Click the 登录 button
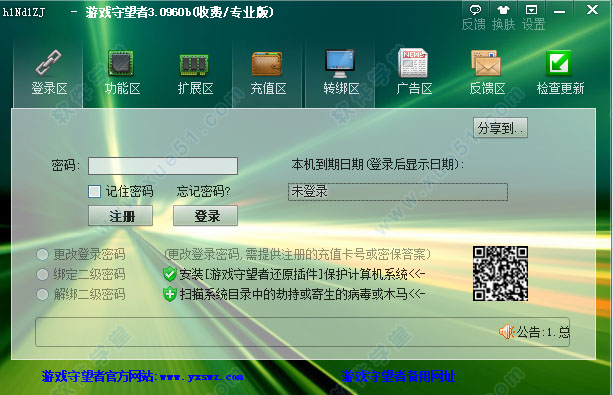Screen dimensions: 613x395 click(x=206, y=215)
